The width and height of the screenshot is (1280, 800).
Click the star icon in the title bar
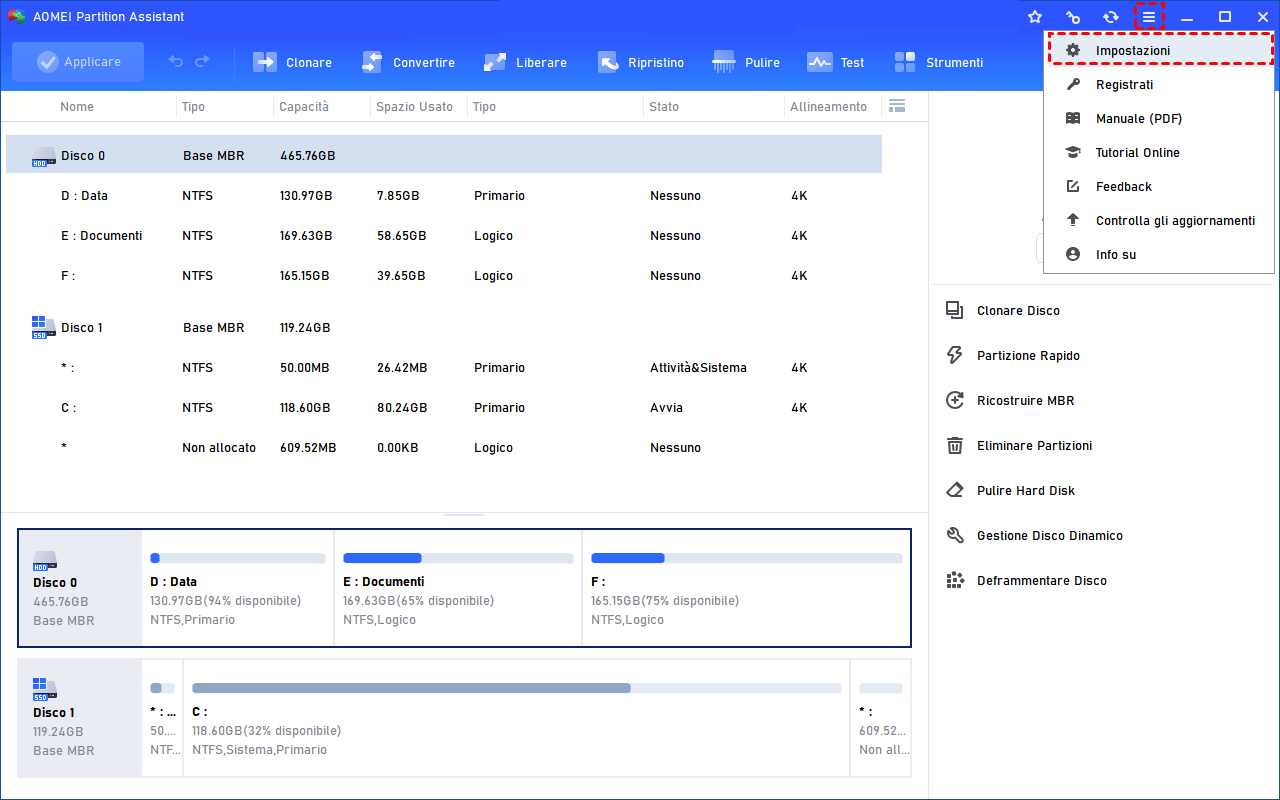tap(1035, 17)
